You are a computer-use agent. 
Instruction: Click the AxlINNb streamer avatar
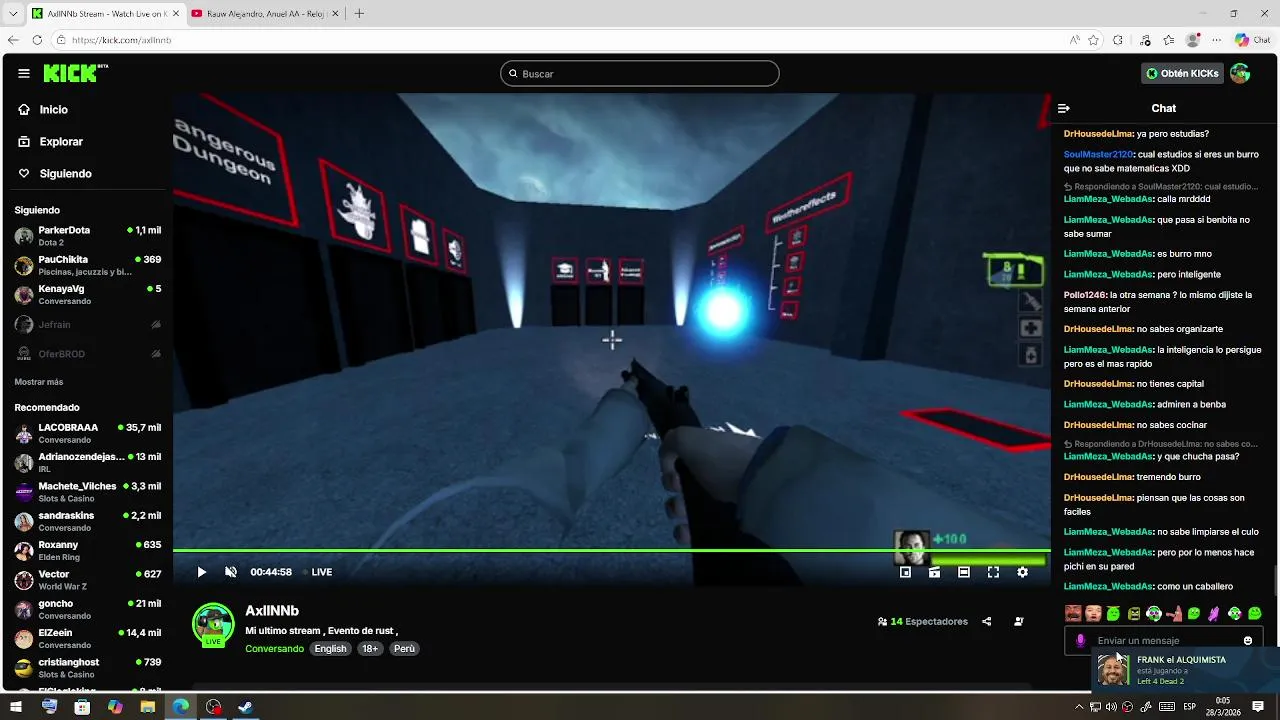tap(213, 624)
